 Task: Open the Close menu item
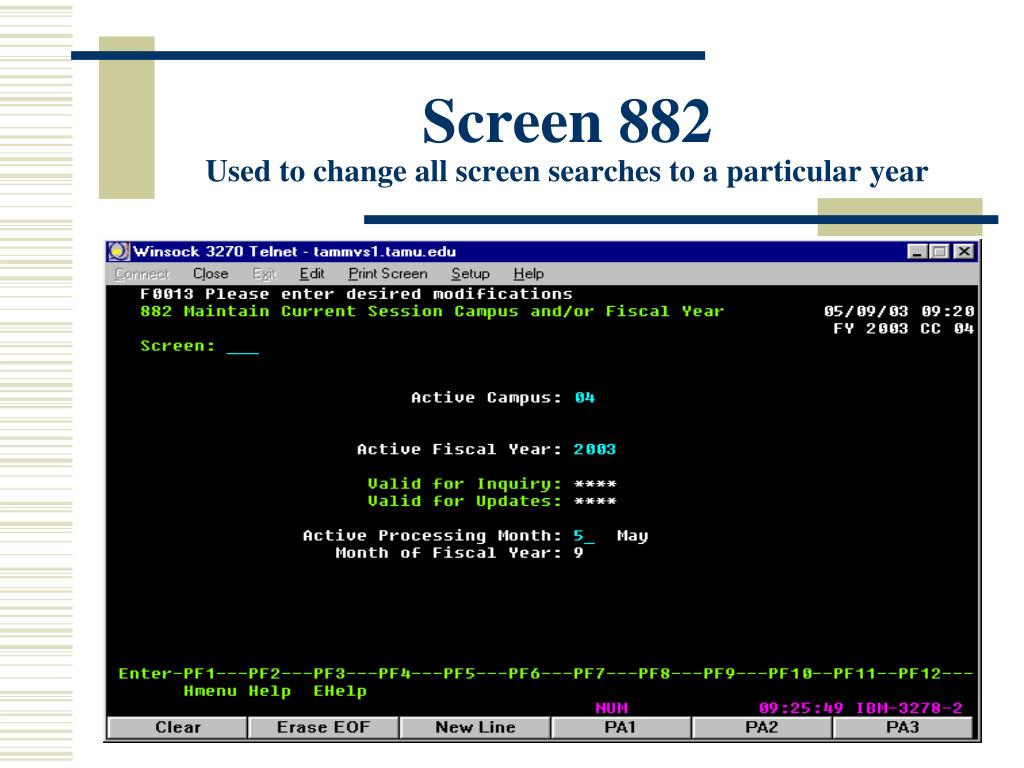point(210,274)
